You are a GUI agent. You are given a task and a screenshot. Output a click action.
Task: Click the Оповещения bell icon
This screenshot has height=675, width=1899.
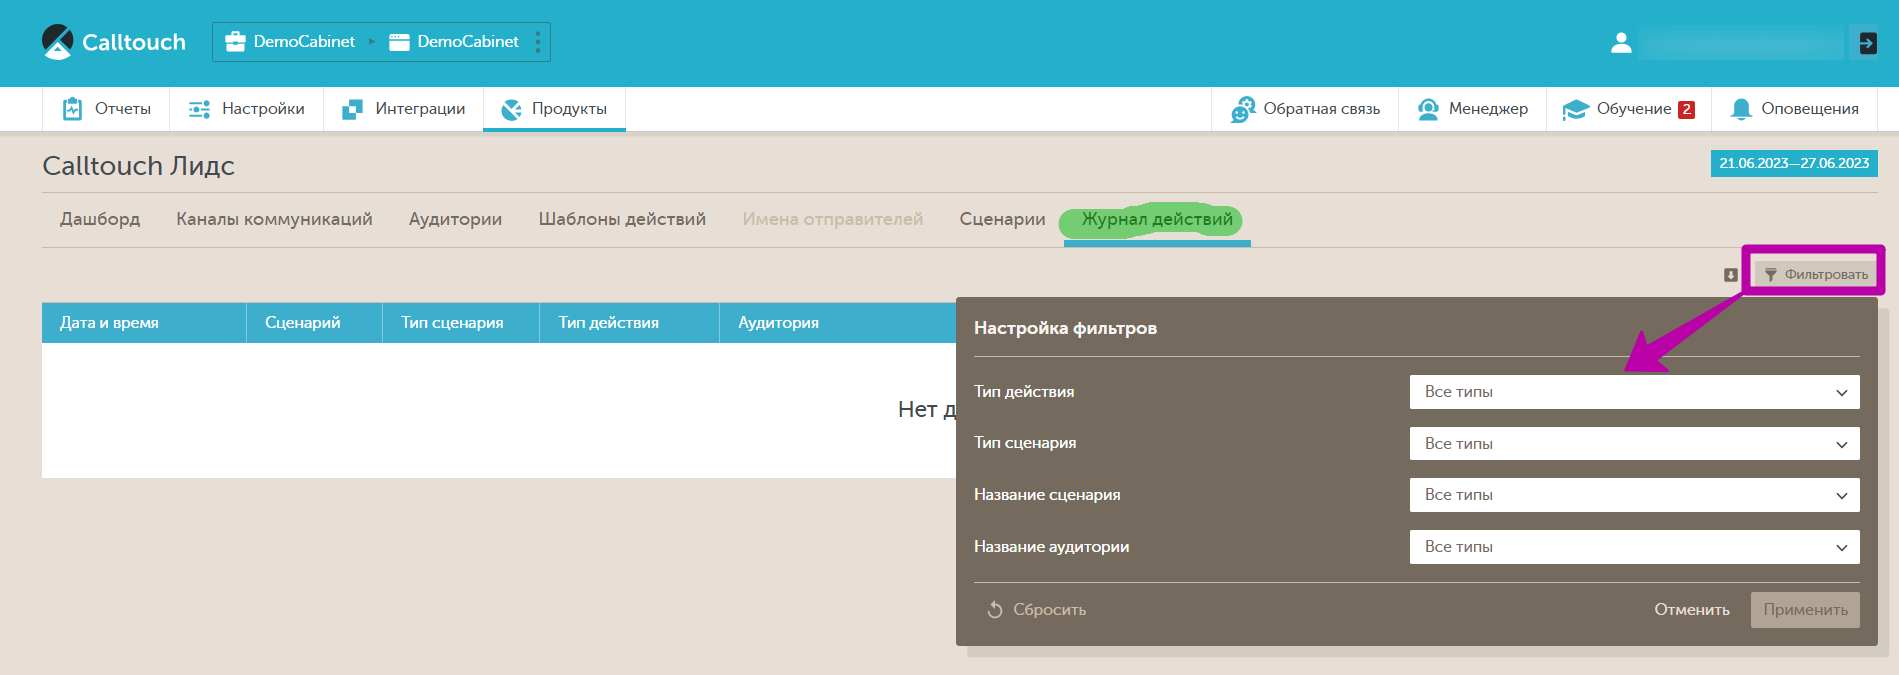click(x=1741, y=109)
